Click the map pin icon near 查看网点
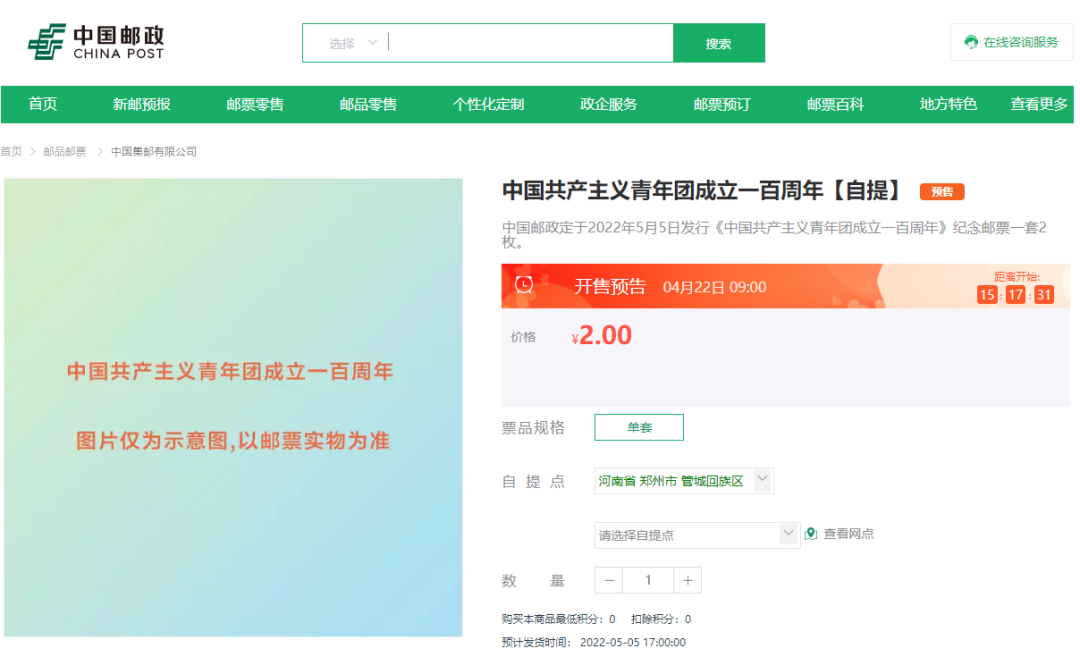The image size is (1080, 657). (x=811, y=534)
